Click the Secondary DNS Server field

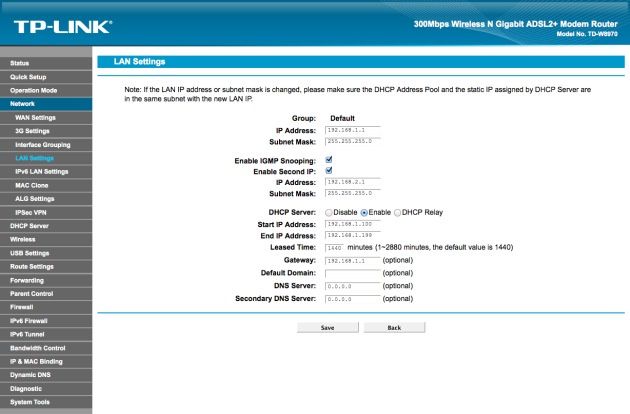coord(352,299)
